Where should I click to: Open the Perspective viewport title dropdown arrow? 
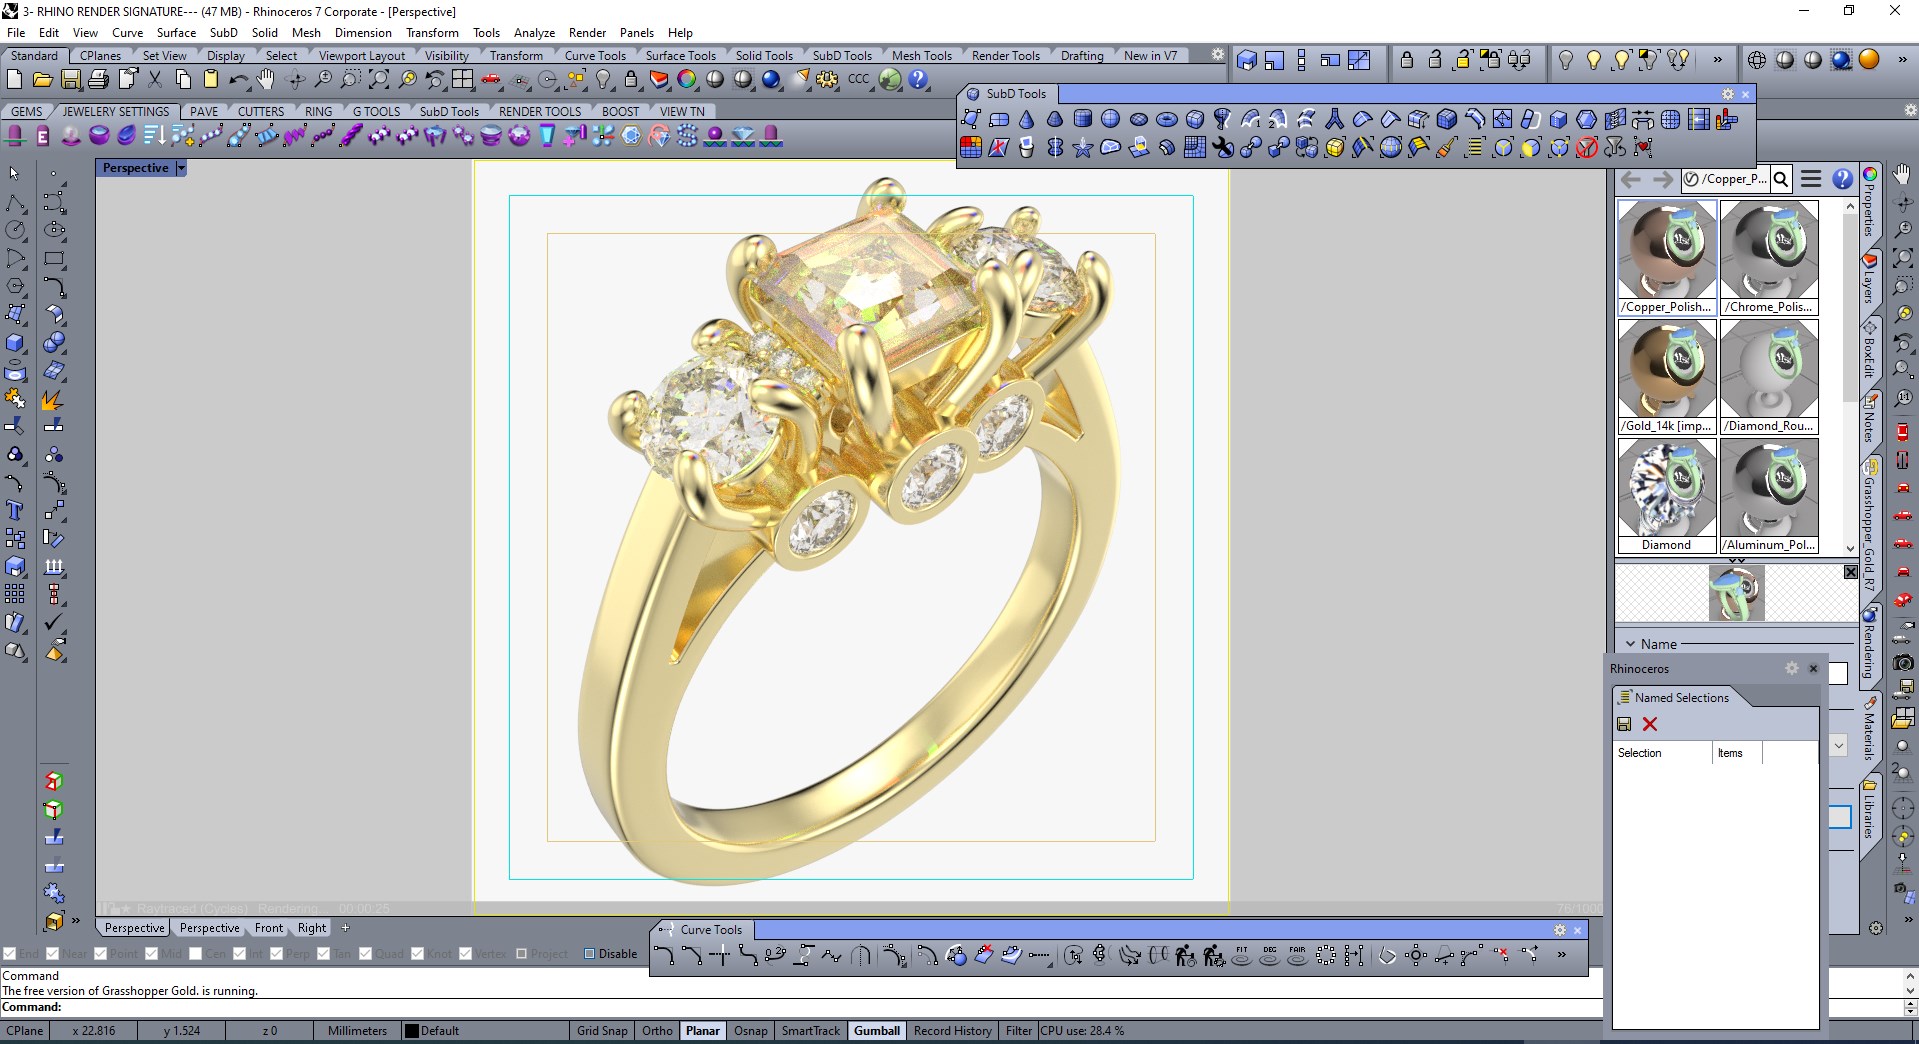pos(181,168)
